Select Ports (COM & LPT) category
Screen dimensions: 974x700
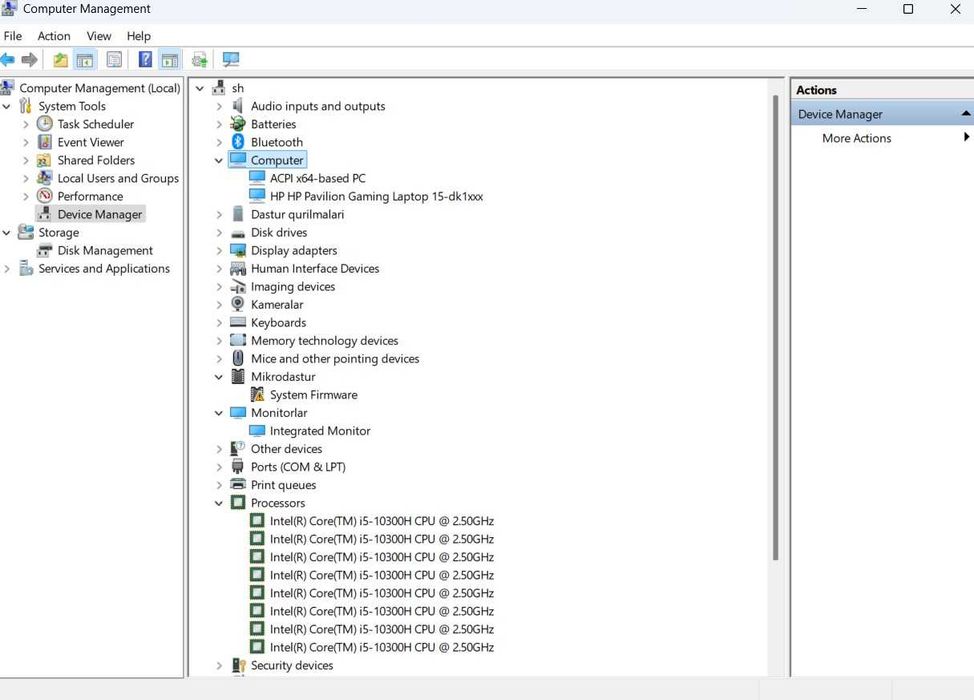click(x=298, y=466)
